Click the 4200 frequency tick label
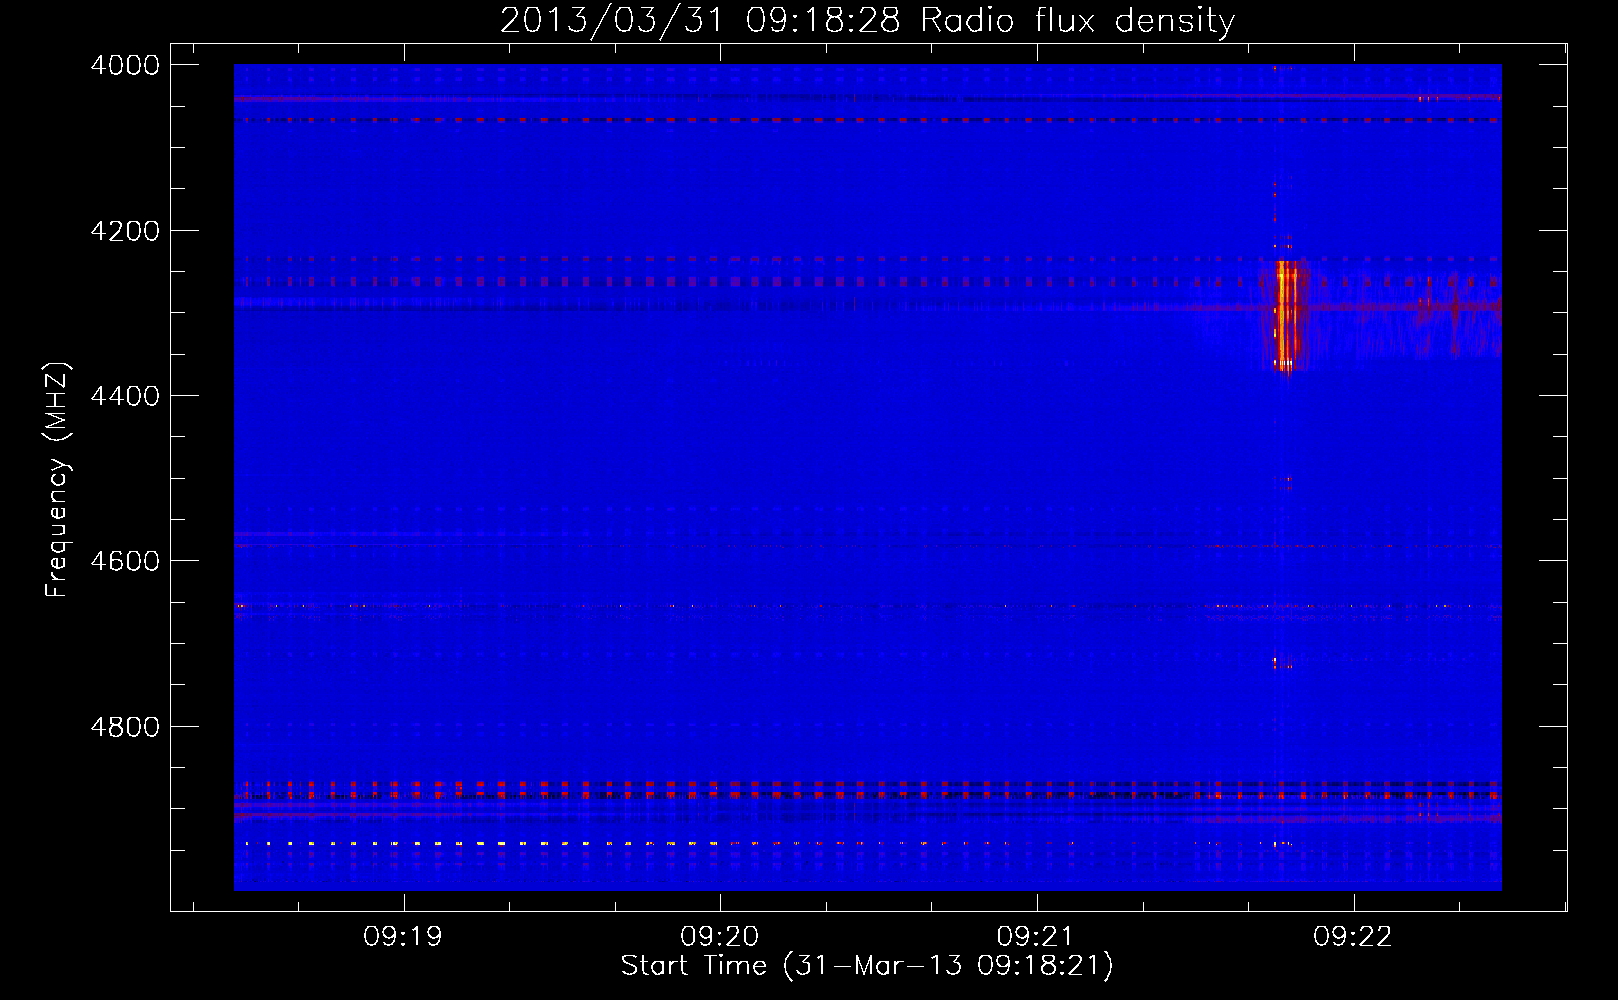The width and height of the screenshot is (1618, 1000). [125, 231]
